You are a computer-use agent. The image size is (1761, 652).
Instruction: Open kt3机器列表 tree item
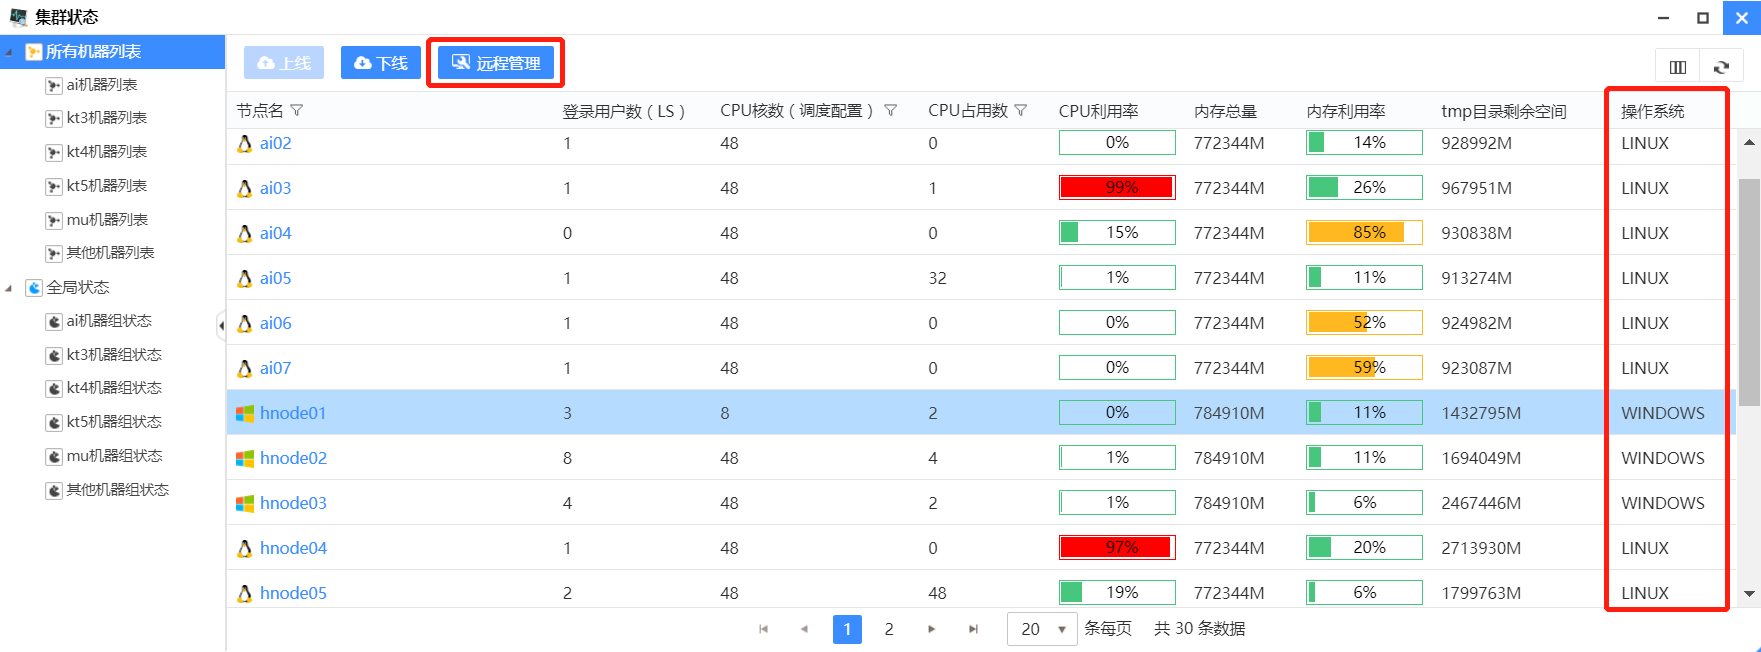106,118
